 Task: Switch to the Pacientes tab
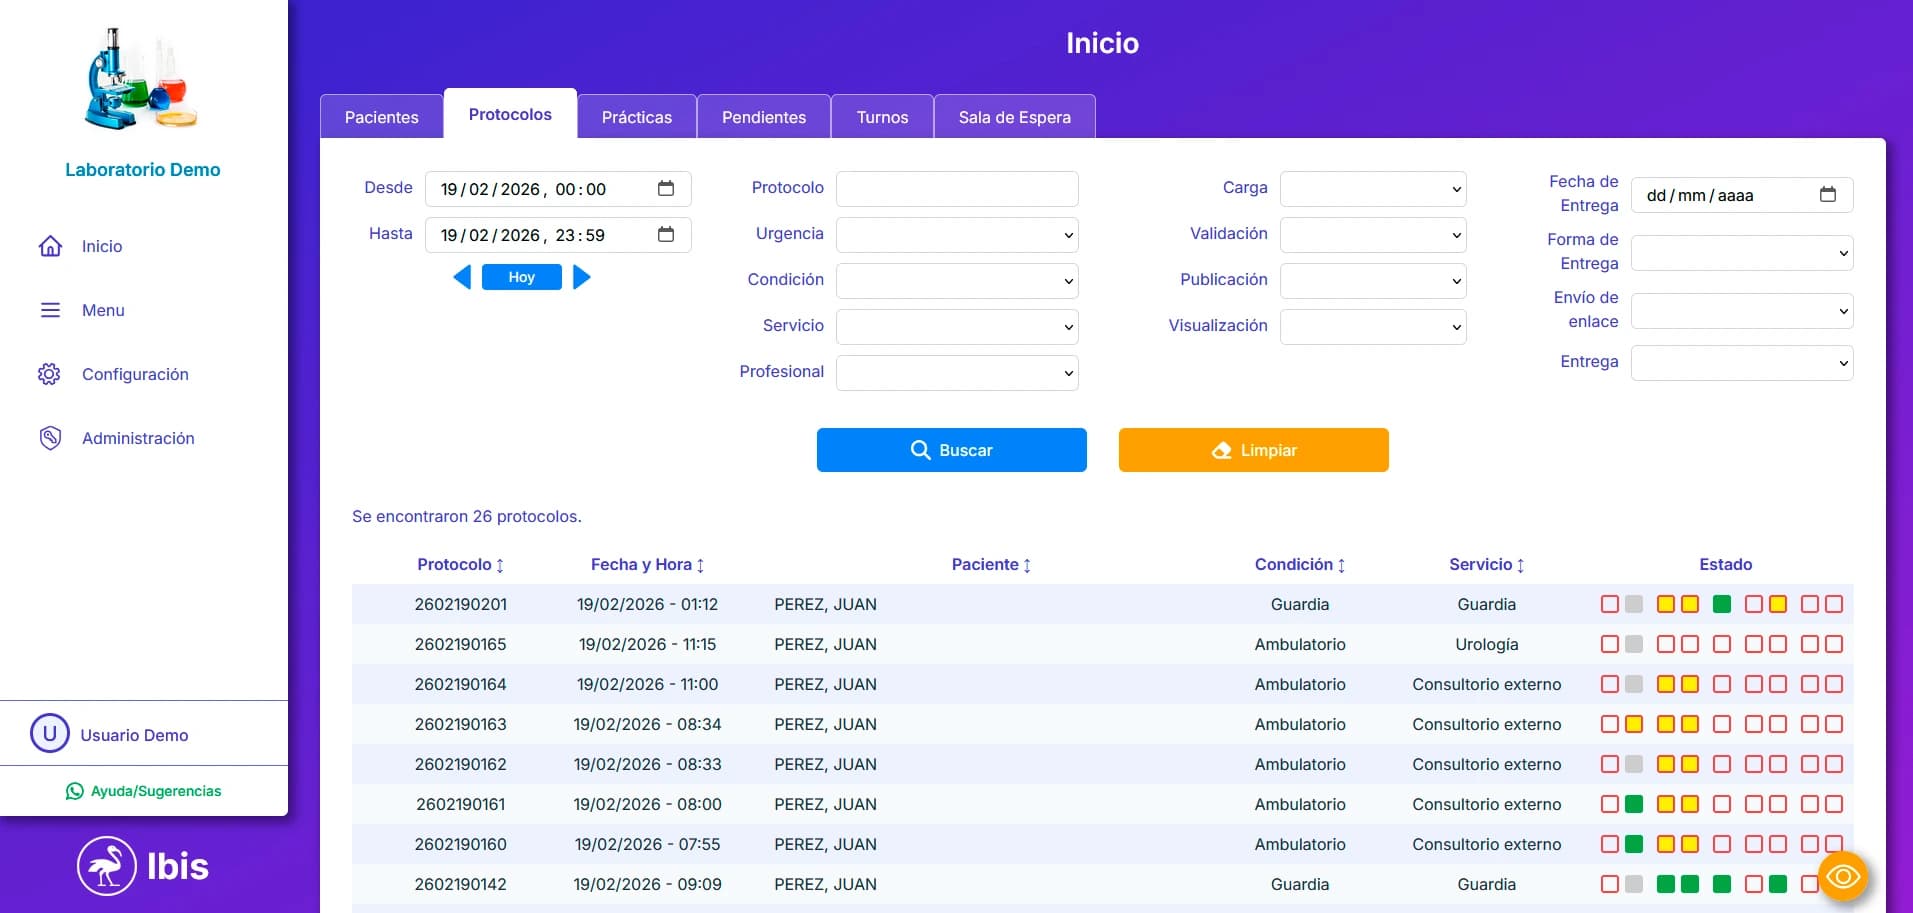pyautogui.click(x=381, y=116)
